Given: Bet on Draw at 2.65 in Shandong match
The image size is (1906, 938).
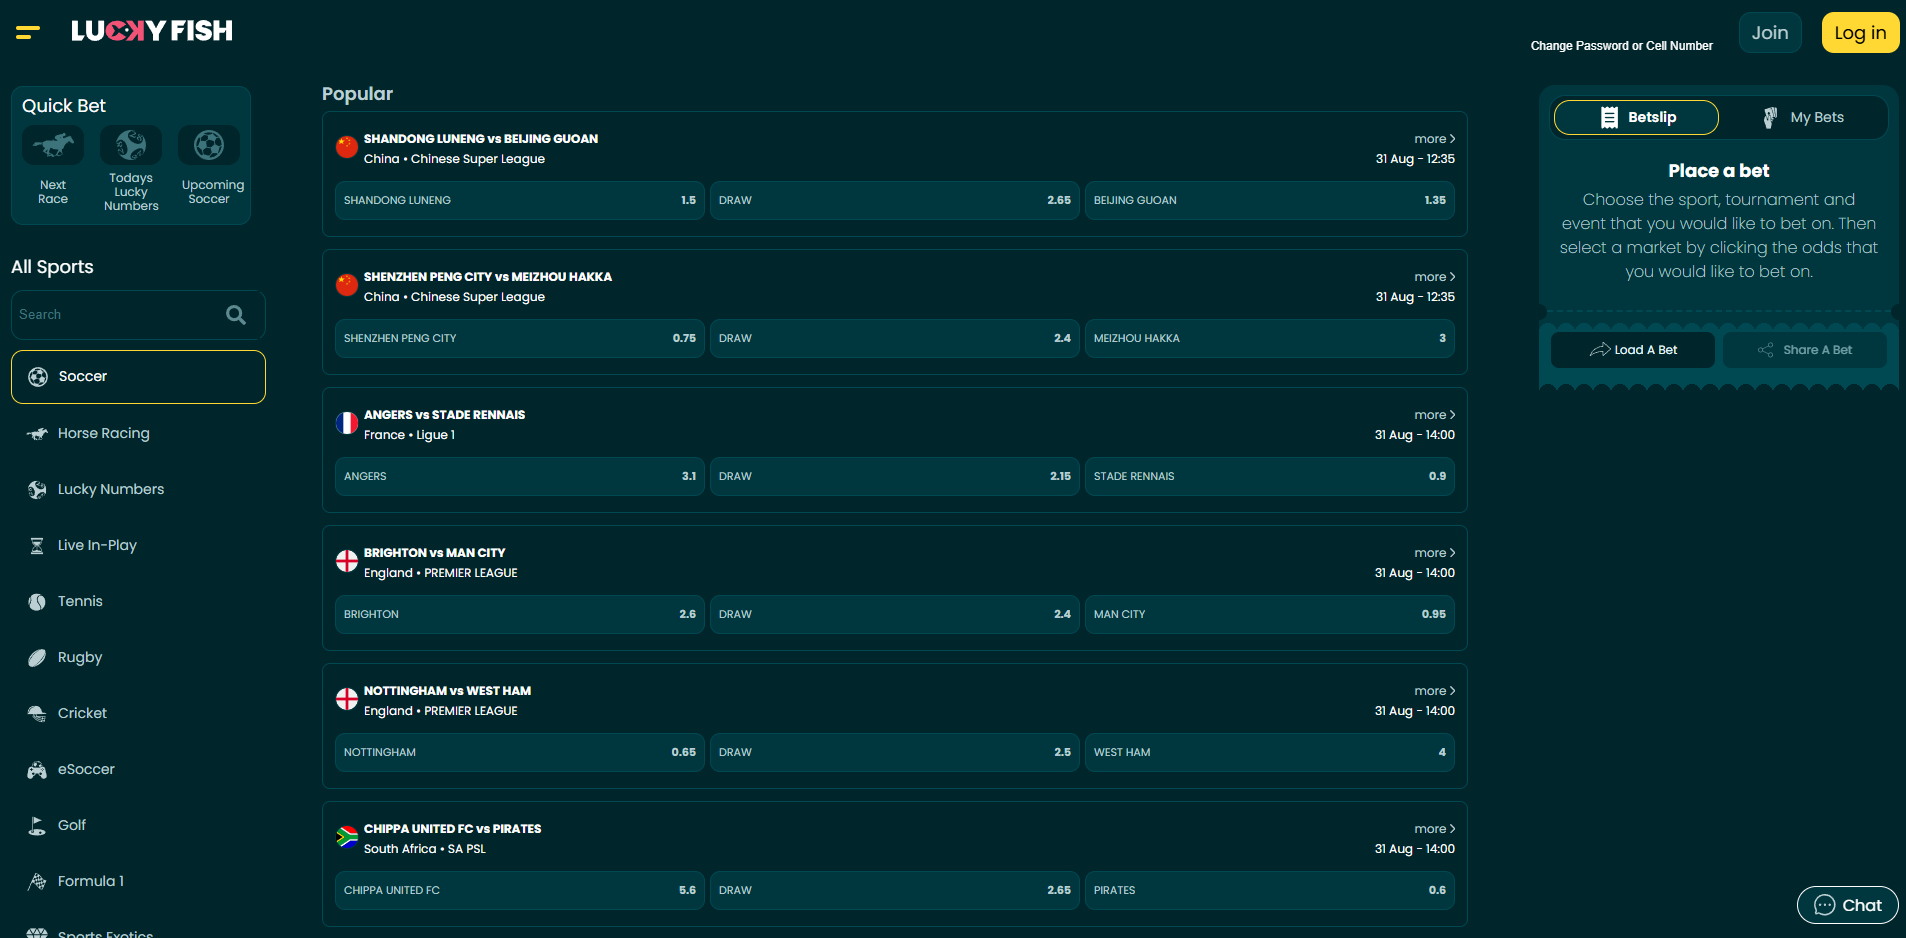Looking at the screenshot, I should coord(895,200).
